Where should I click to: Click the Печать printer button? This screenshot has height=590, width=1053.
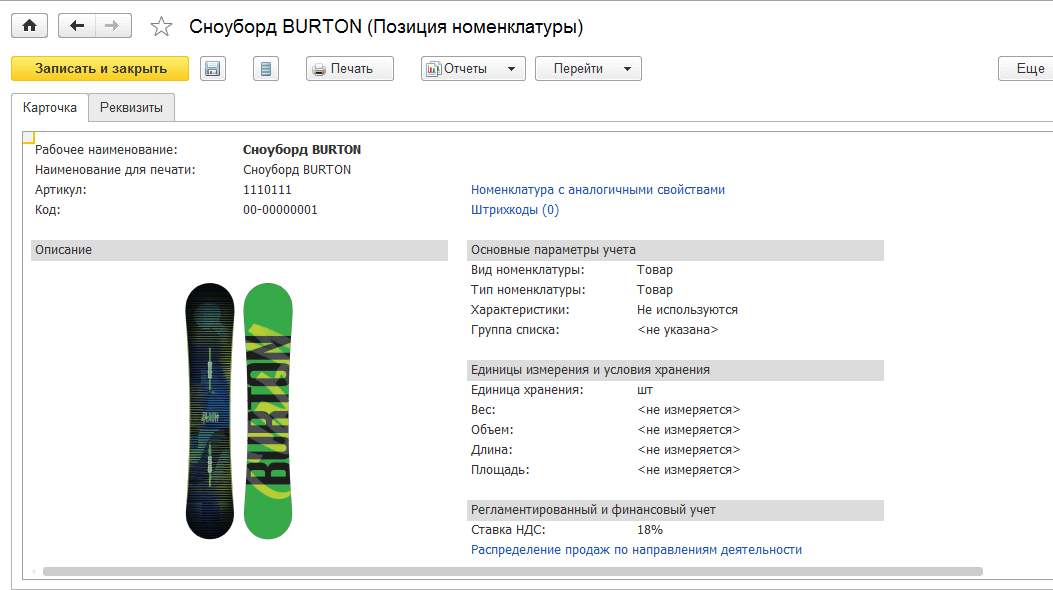point(350,69)
